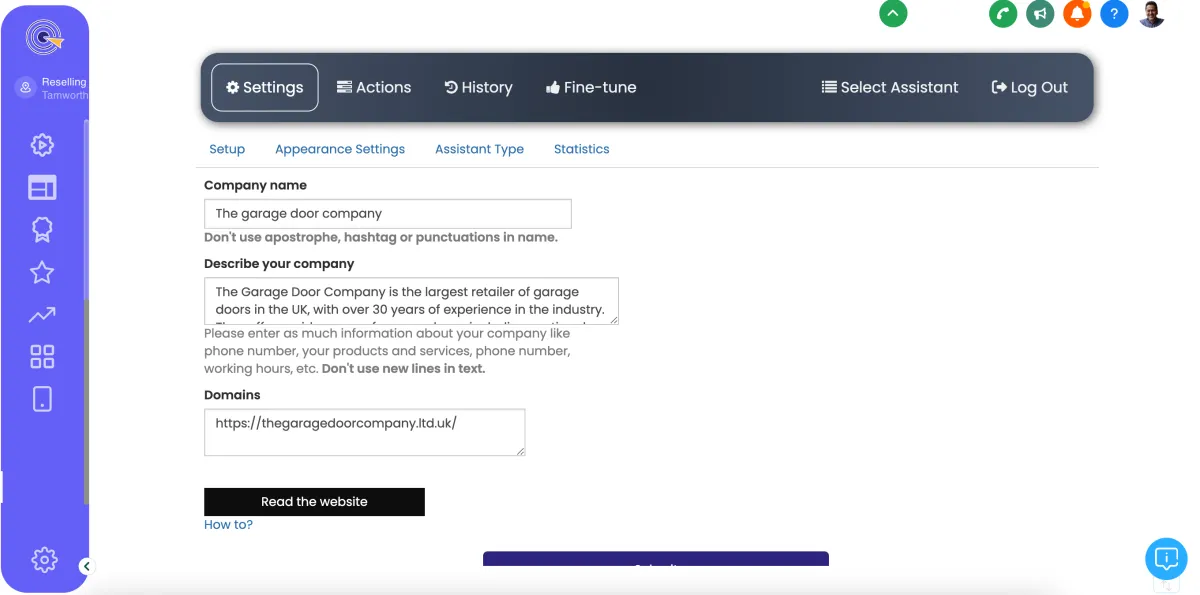Open the blue chat support widget
Image resolution: width=1200 pixels, height=595 pixels.
tap(1166, 558)
